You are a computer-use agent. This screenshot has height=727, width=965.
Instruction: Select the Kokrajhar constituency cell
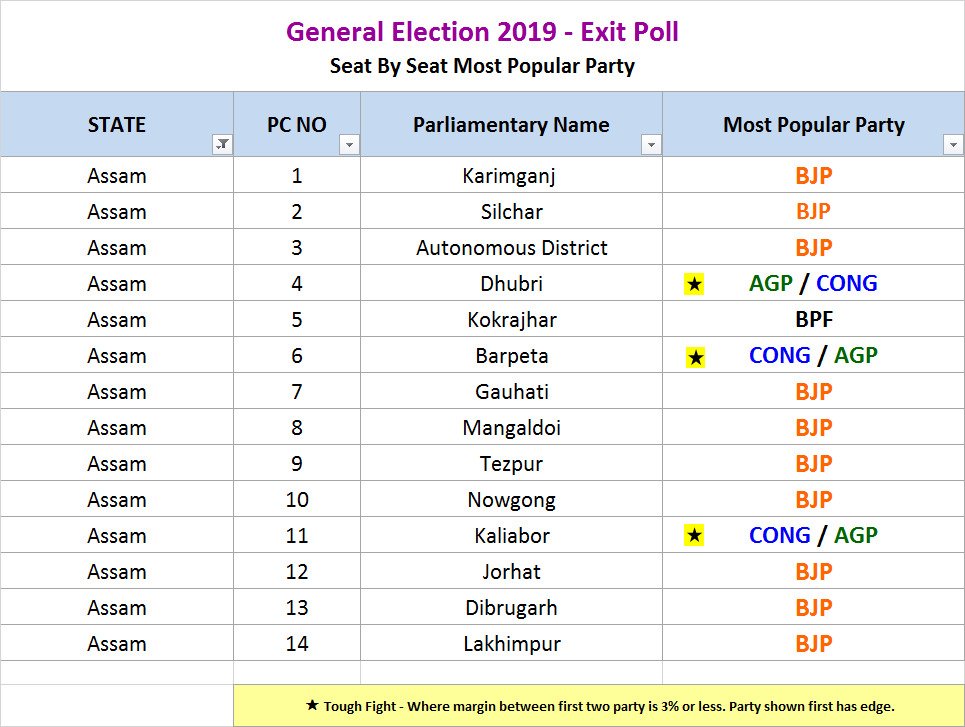pyautogui.click(x=511, y=320)
